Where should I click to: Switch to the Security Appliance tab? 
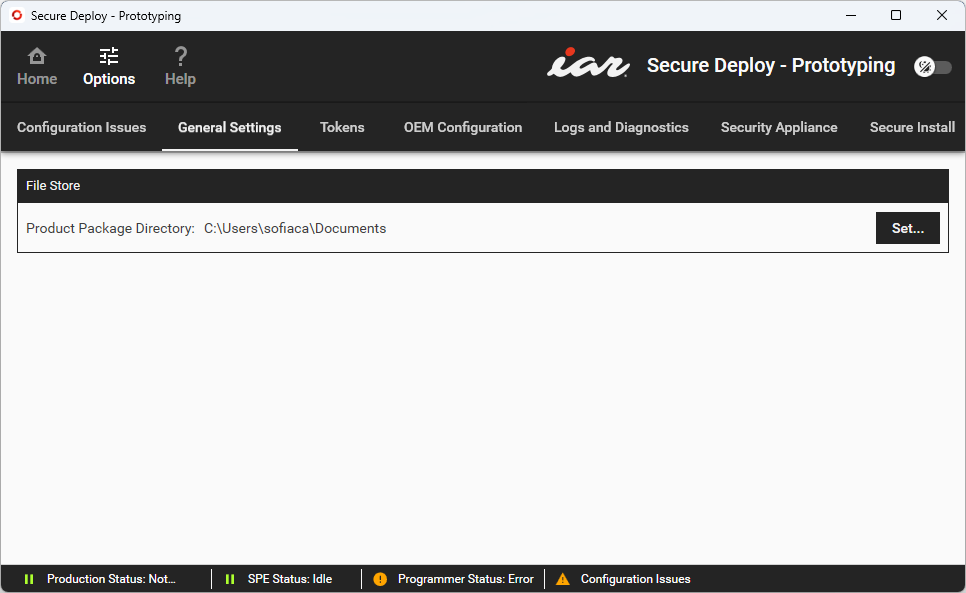[779, 127]
